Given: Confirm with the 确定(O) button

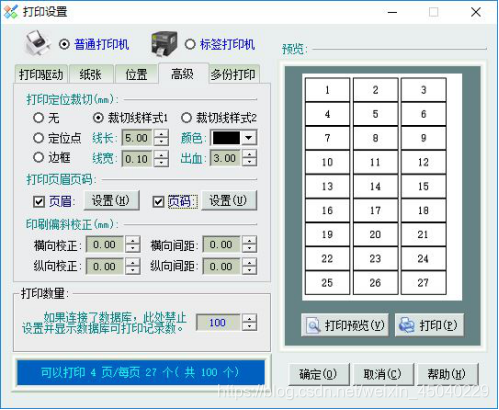Looking at the screenshot, I should point(319,374).
